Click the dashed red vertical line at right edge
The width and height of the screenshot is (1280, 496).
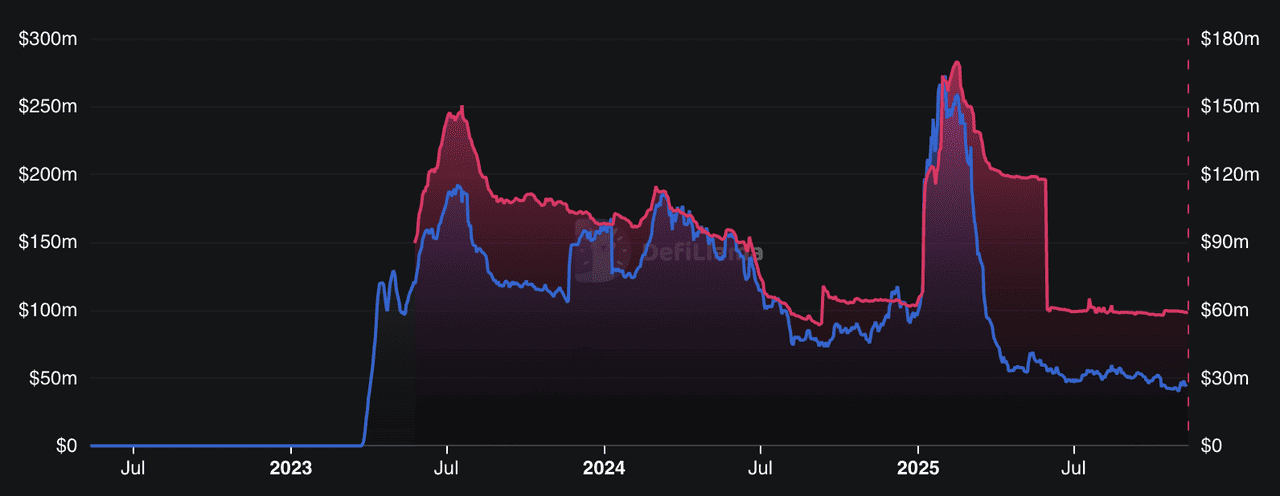click(1188, 240)
